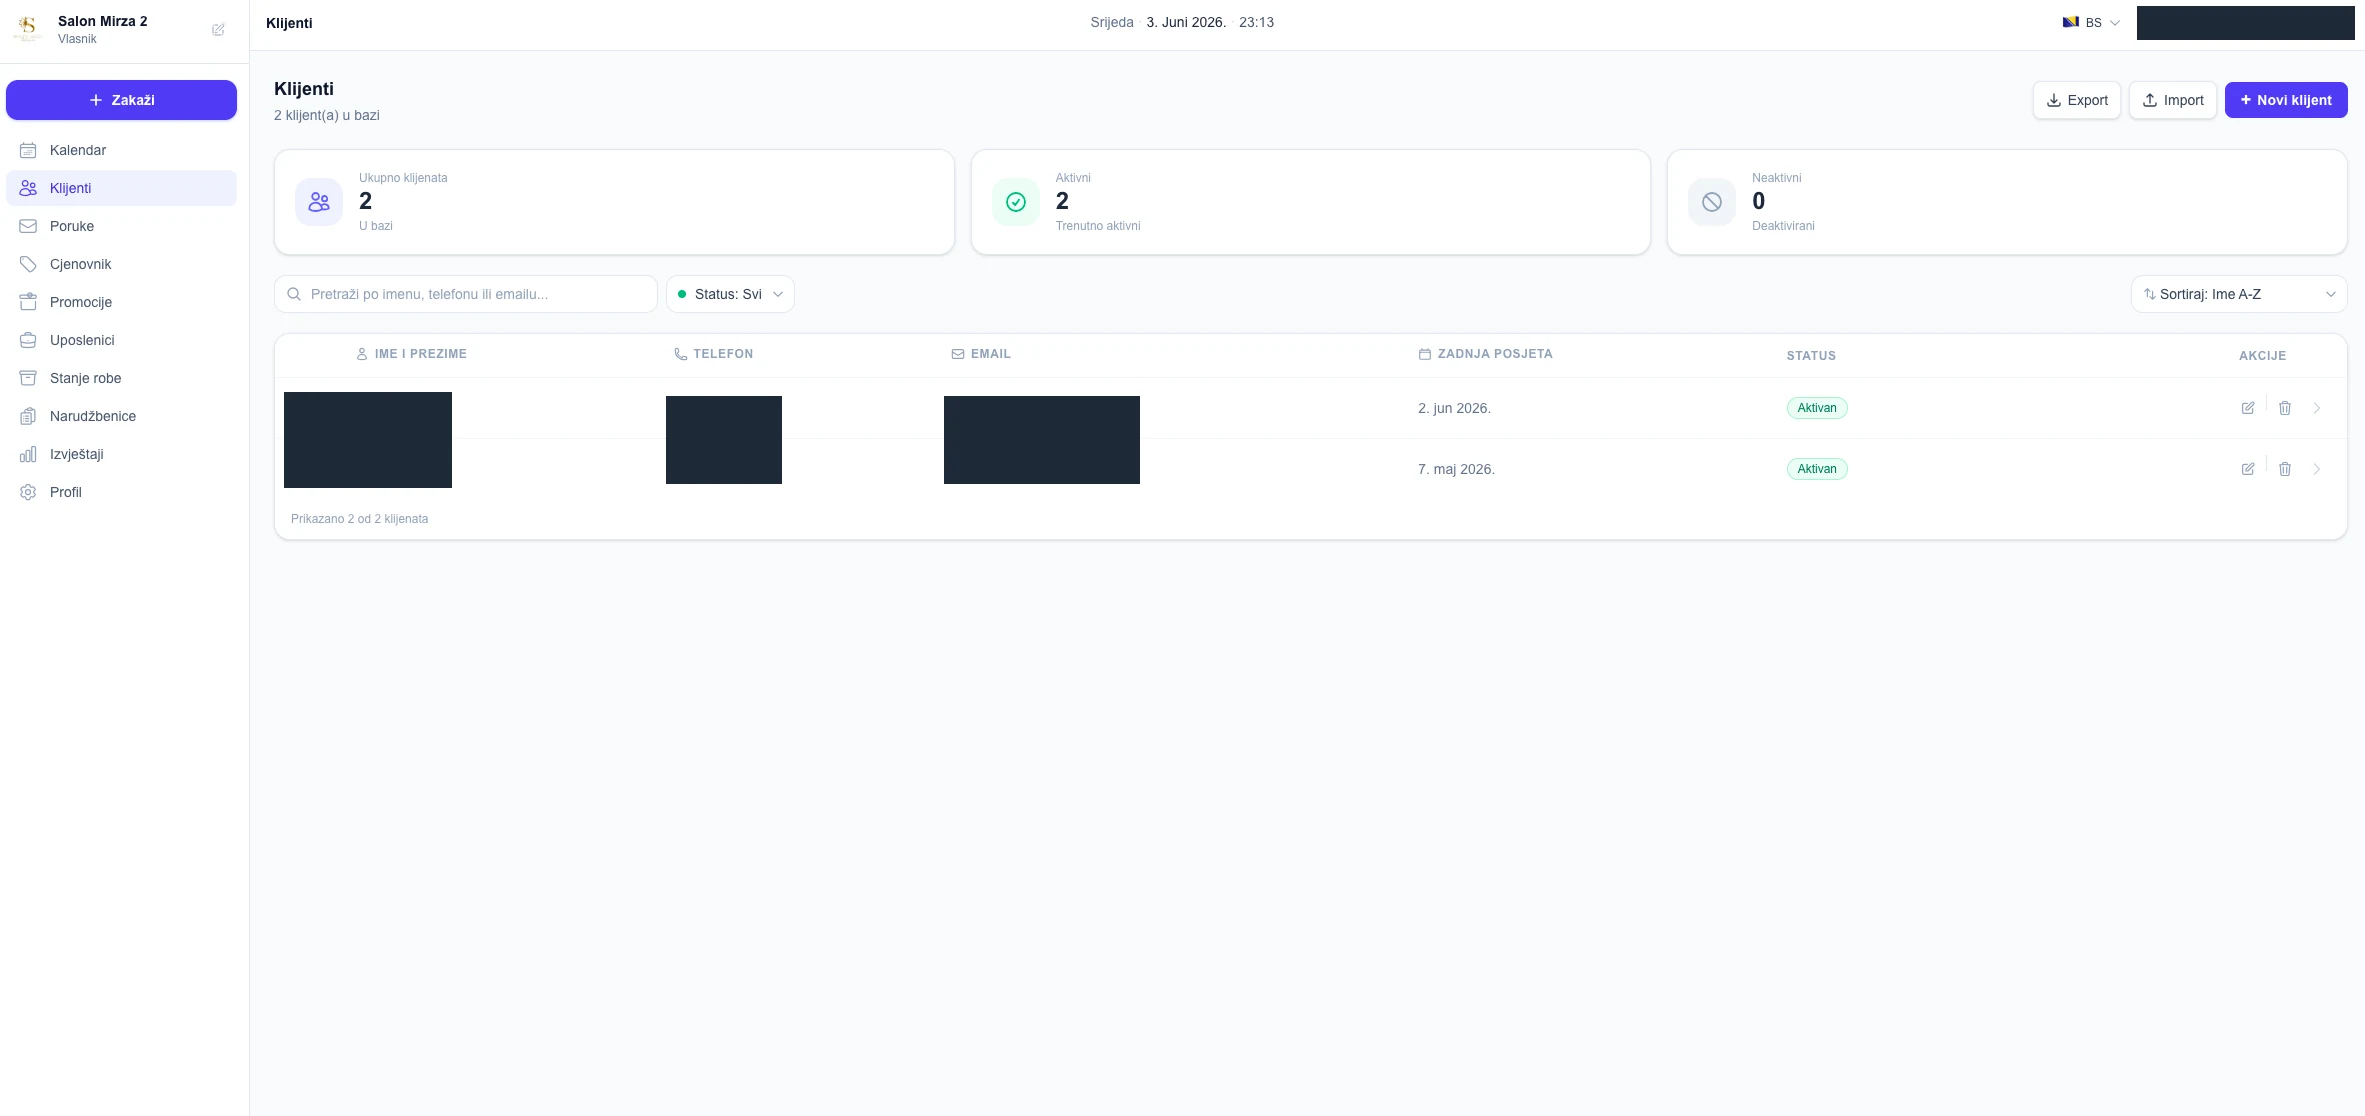Open the Cjenovnik page
Screen dimensions: 2365x1116
(121, 264)
